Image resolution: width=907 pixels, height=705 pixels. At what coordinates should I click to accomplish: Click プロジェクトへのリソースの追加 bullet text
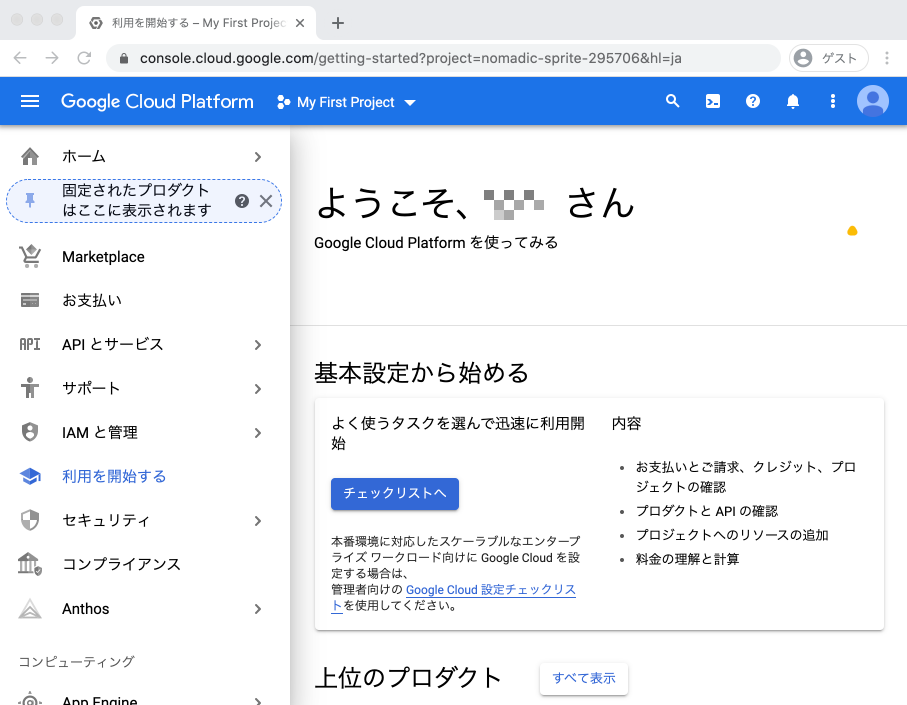tap(732, 535)
